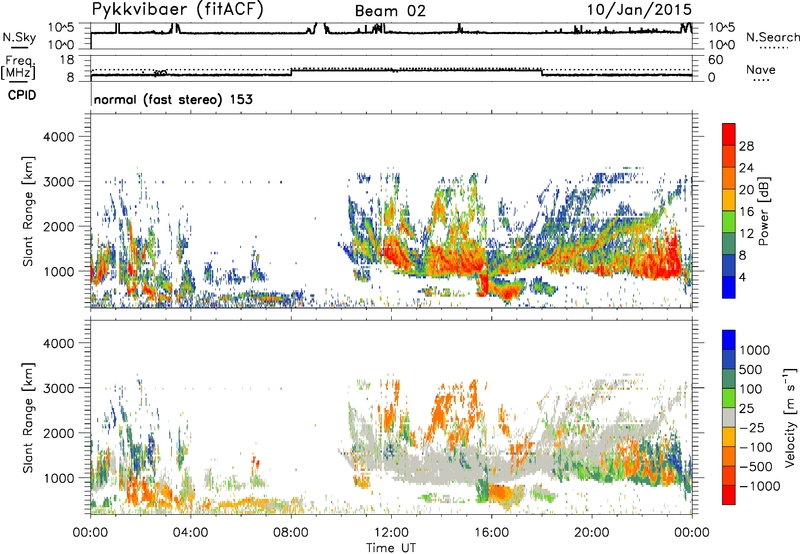This screenshot has height=554, width=800.
Task: Click the 08:00 time axis label
Action: [x=291, y=533]
